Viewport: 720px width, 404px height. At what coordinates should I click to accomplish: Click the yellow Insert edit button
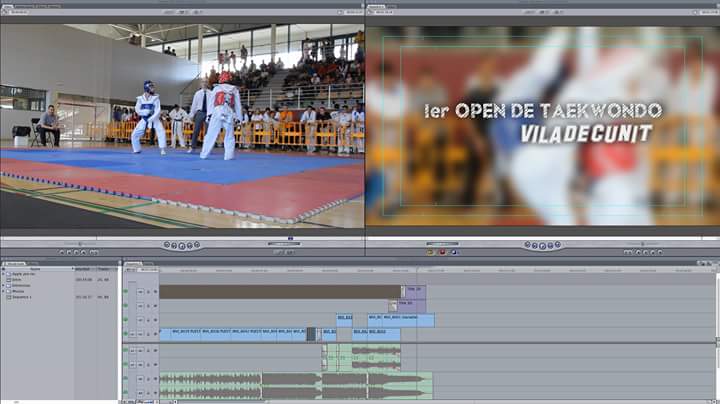pyautogui.click(x=430, y=252)
